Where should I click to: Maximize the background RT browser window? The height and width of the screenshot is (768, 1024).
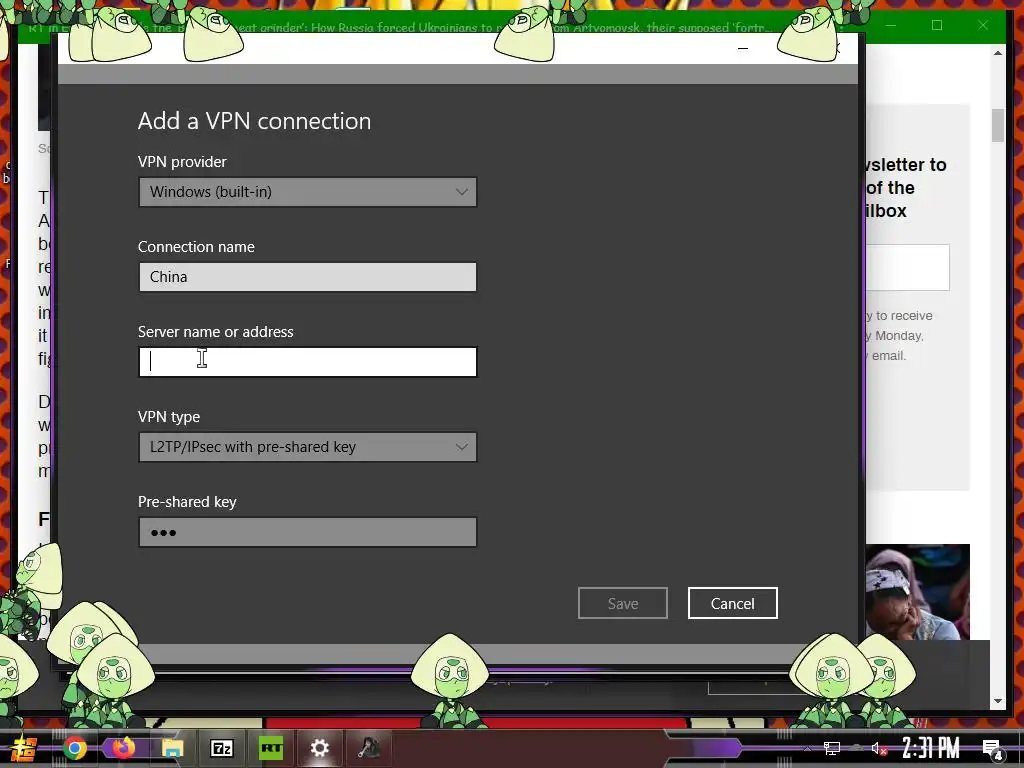coord(936,25)
